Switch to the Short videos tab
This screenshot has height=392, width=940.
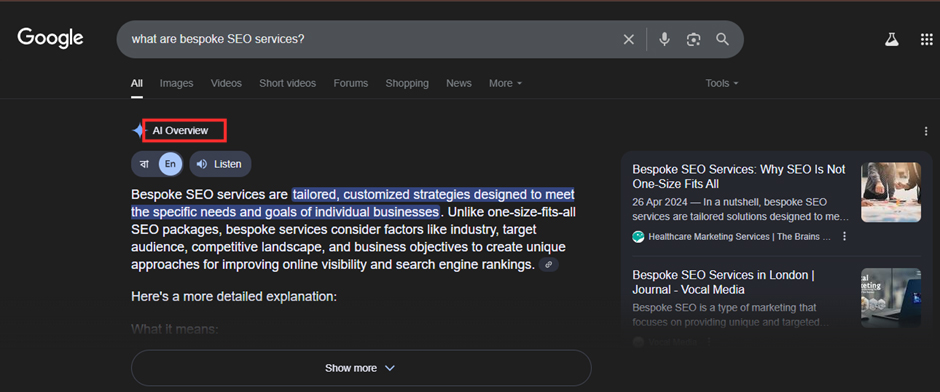(287, 83)
